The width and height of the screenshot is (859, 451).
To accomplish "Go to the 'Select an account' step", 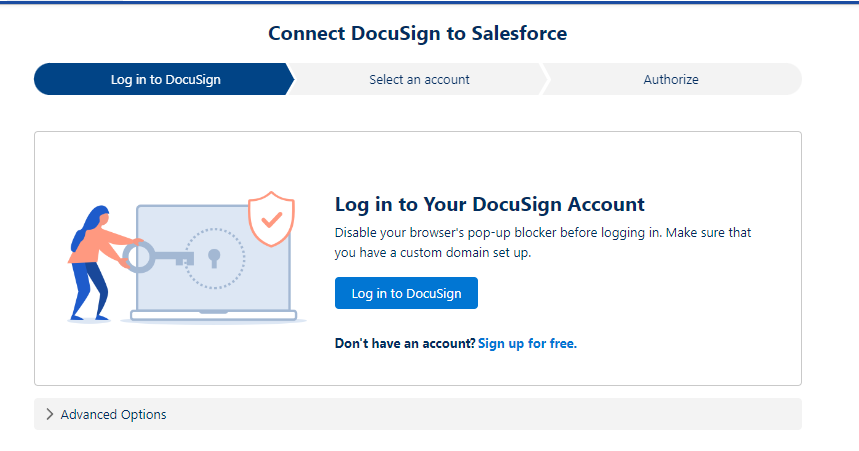I will (x=419, y=79).
